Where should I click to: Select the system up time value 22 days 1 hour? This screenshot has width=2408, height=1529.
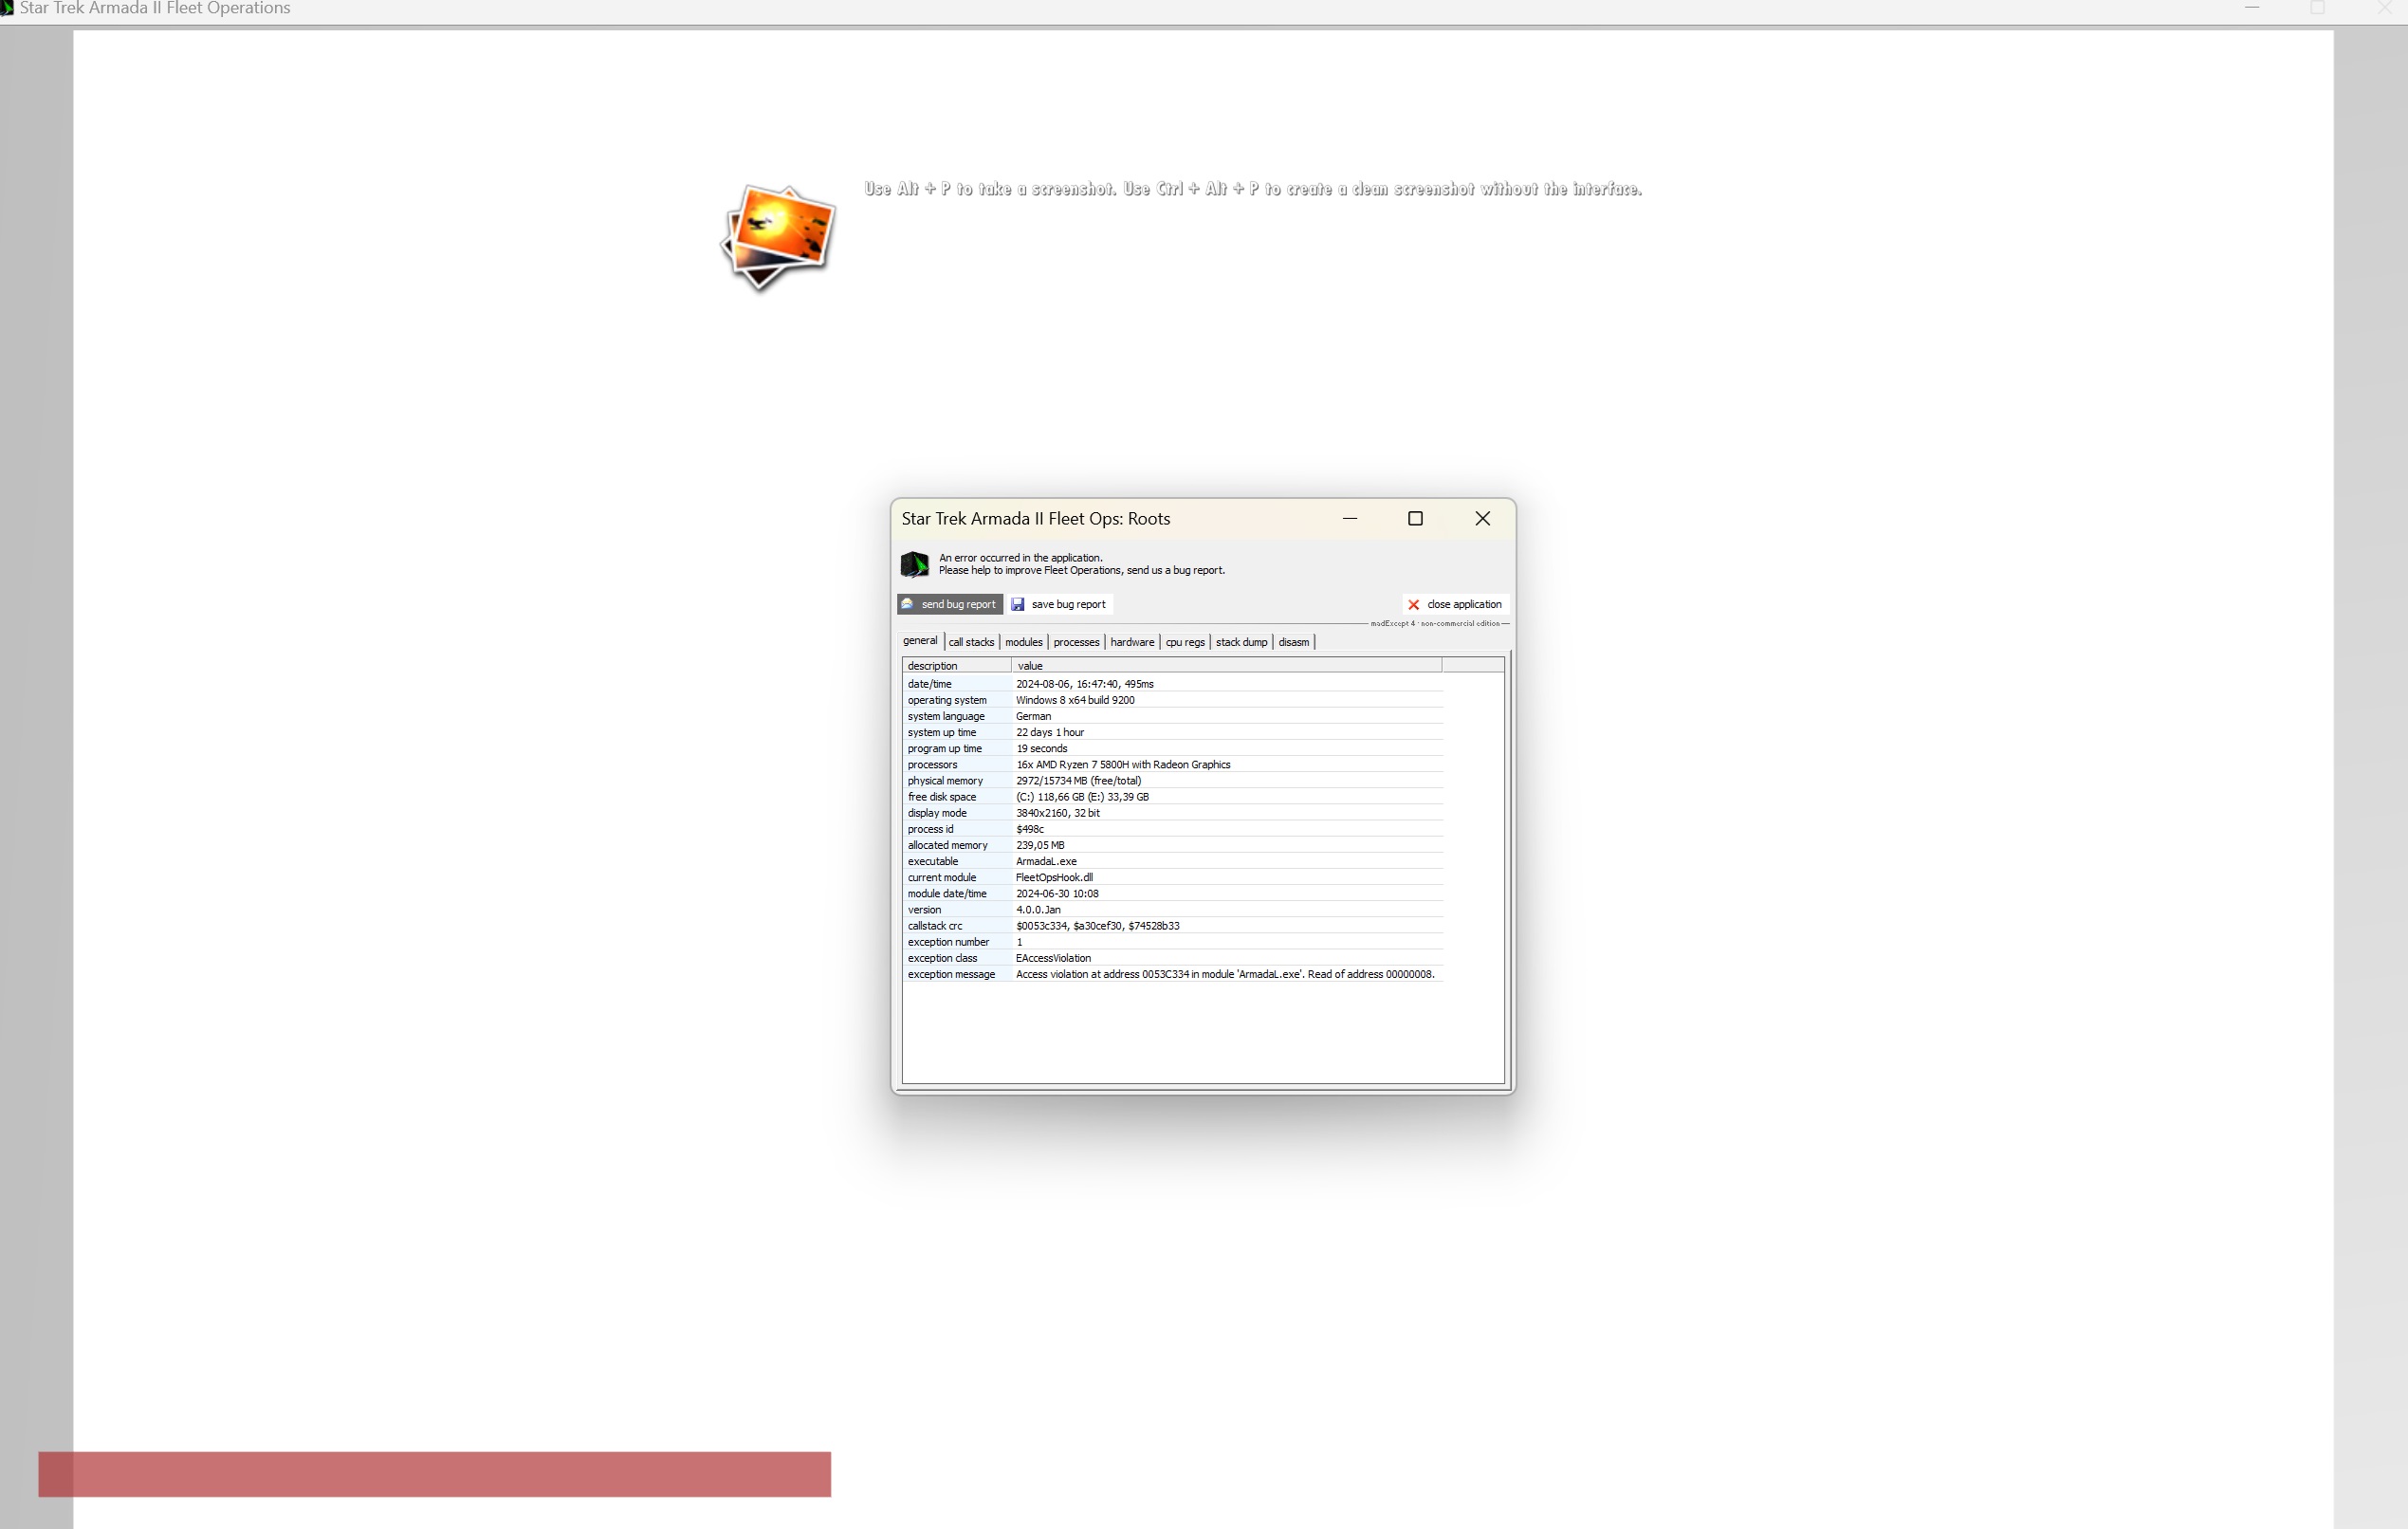click(1050, 732)
